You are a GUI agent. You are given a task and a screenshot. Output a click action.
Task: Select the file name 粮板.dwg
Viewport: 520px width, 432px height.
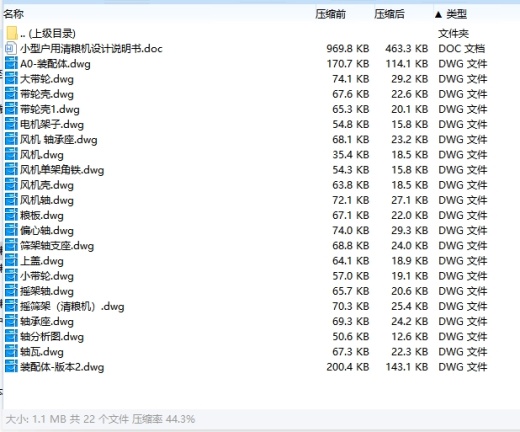click(42, 215)
